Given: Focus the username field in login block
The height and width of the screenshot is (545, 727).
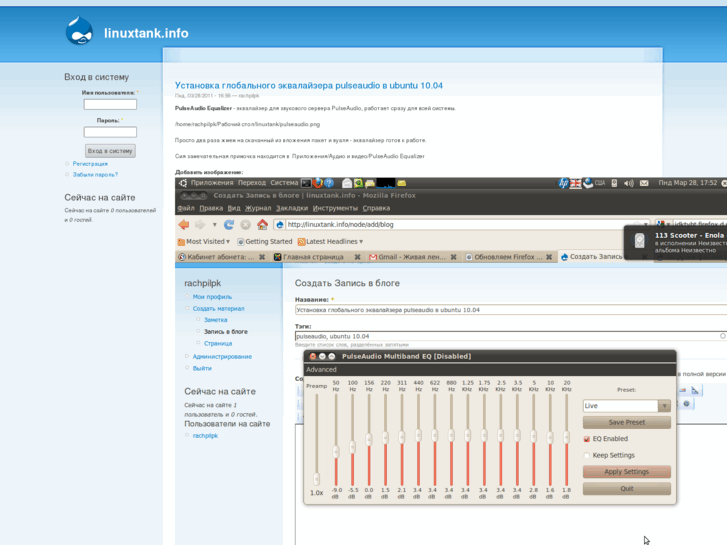Looking at the screenshot, I should tap(110, 104).
